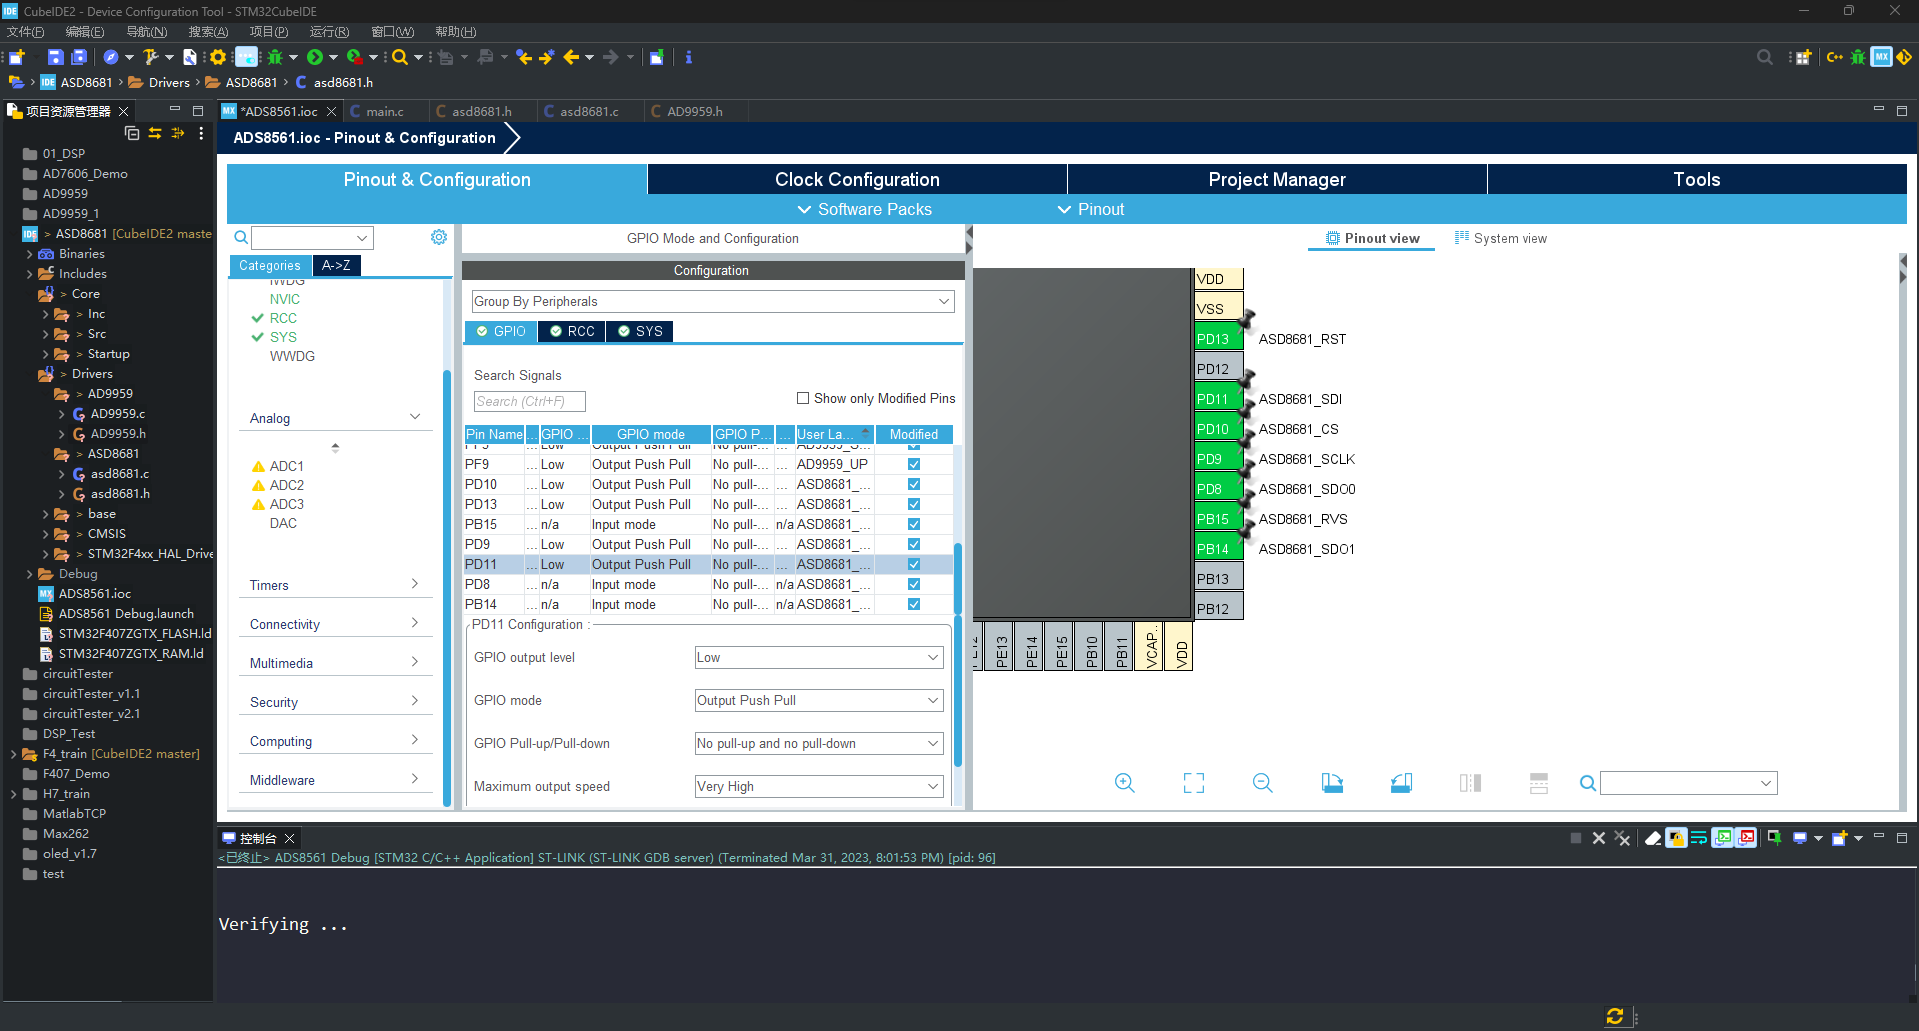The image size is (1919, 1031).
Task: Click the green Debug bug icon
Action: pos(275,57)
